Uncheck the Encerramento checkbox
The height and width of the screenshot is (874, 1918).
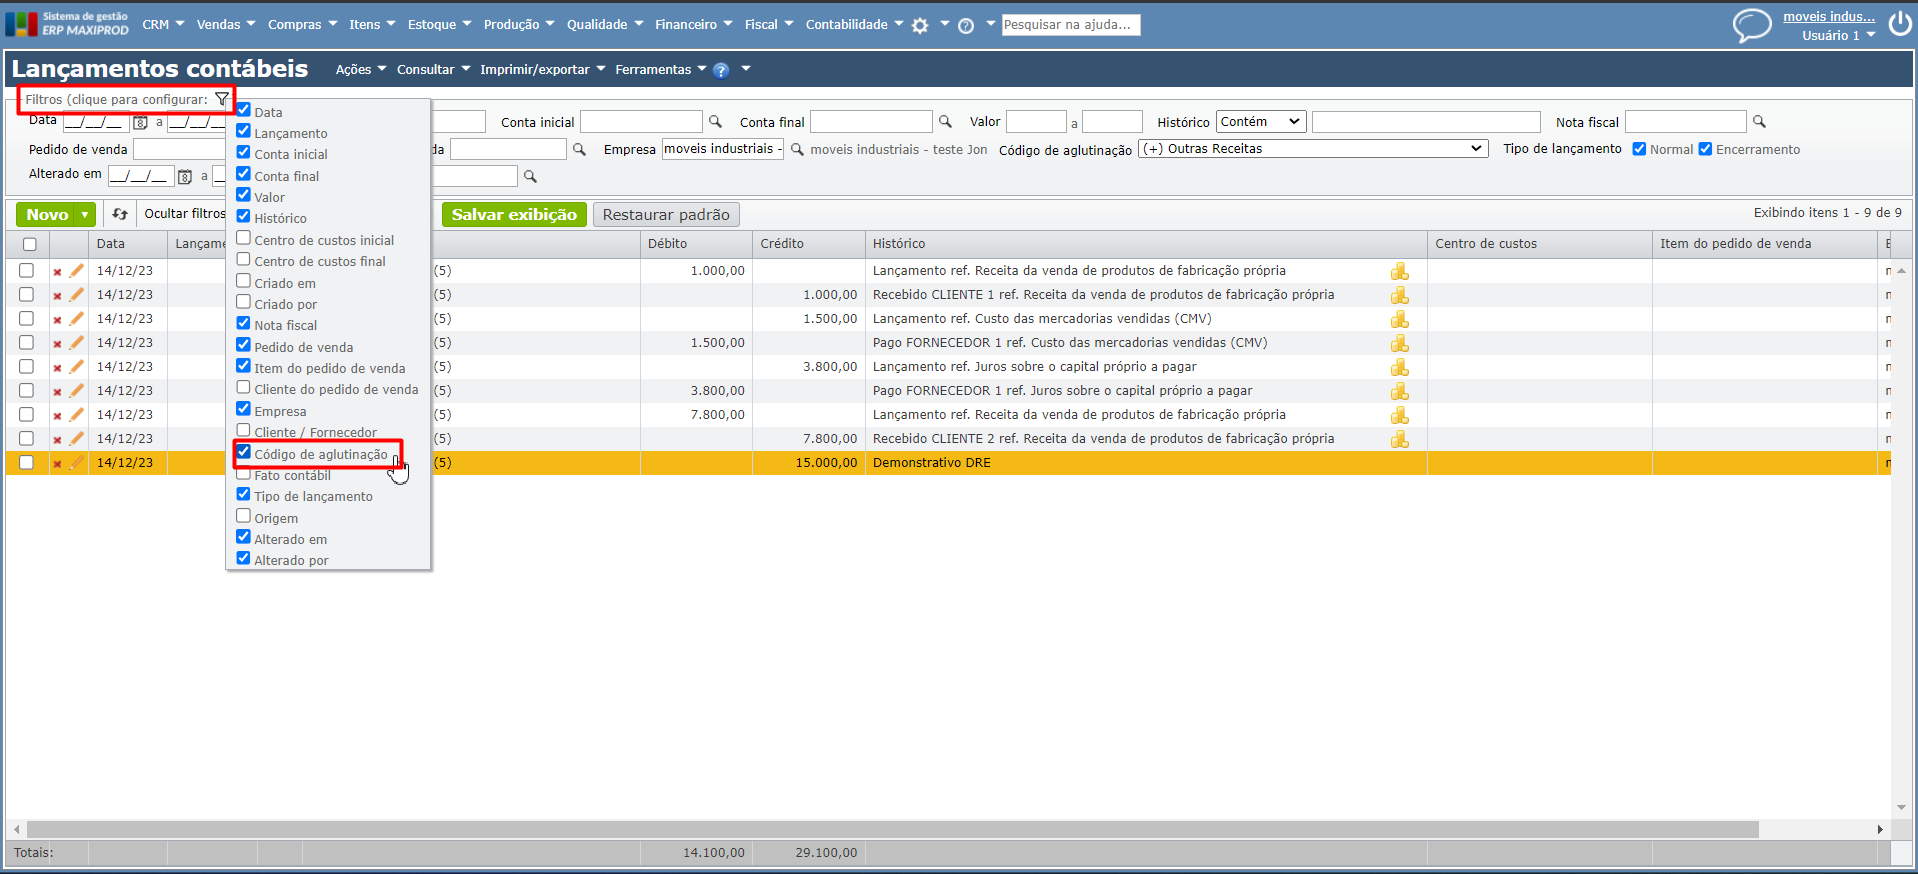pyautogui.click(x=1705, y=149)
